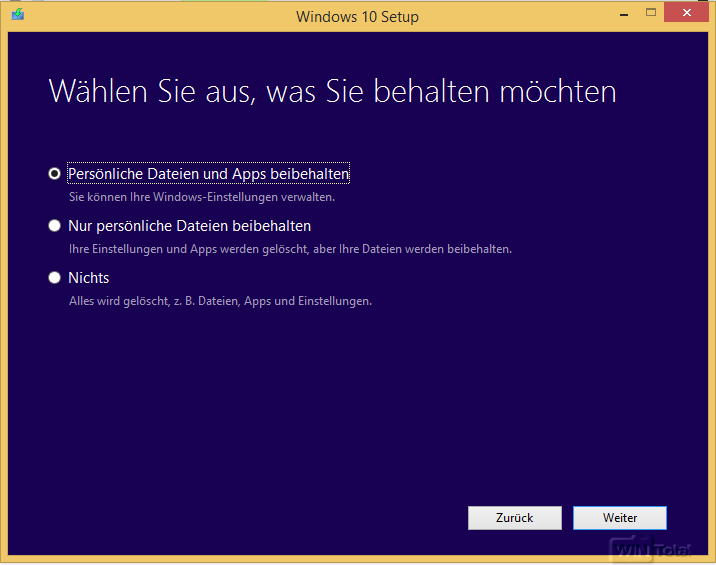Viewport: 716px width, 565px height.
Task: Click the 'Persönliche Dateien und Apps beibehalten' label
Action: (x=209, y=174)
